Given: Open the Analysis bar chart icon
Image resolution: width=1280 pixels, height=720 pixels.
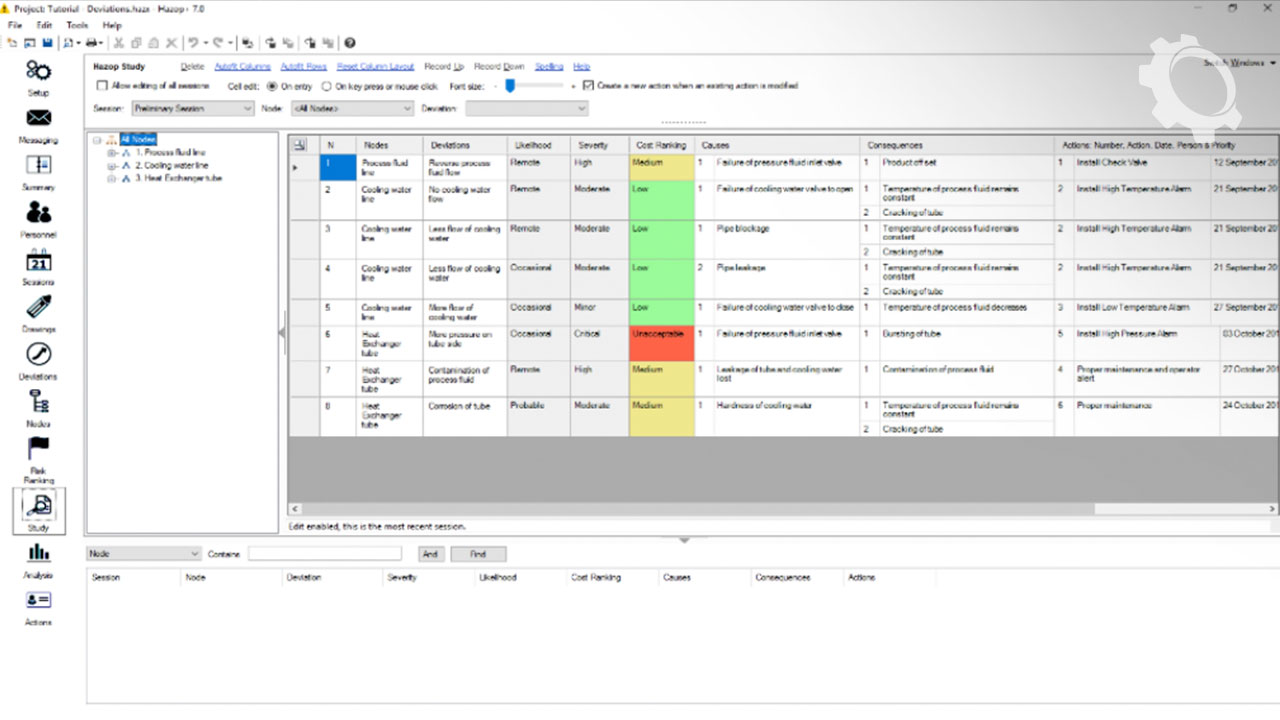Looking at the screenshot, I should coord(38,553).
